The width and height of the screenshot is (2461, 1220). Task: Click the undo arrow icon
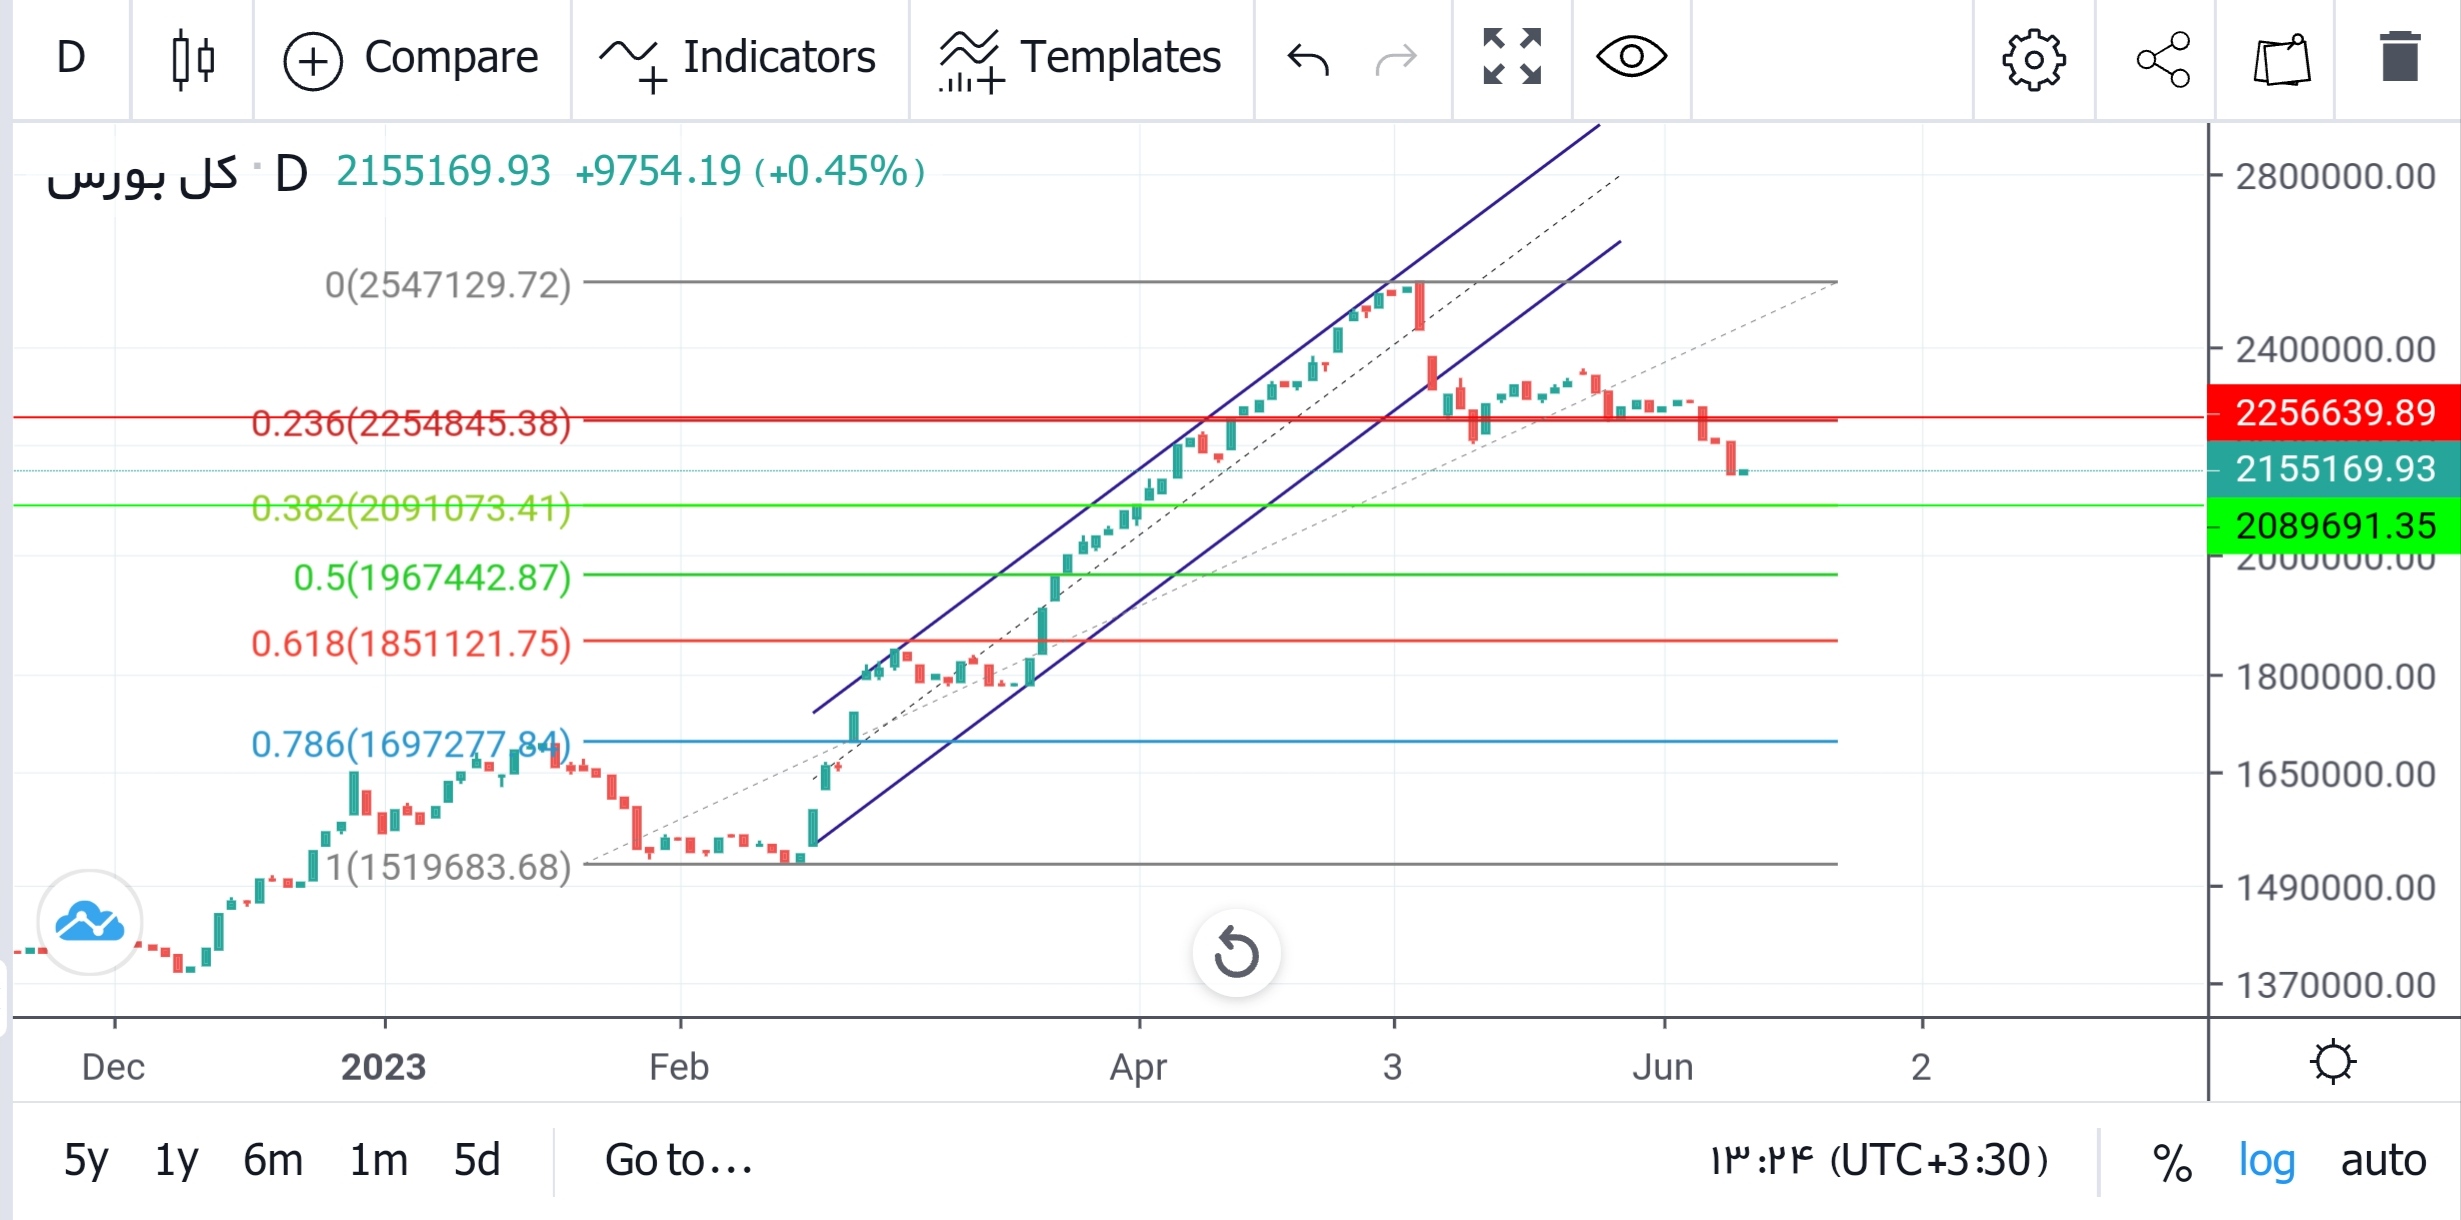coord(1307,59)
